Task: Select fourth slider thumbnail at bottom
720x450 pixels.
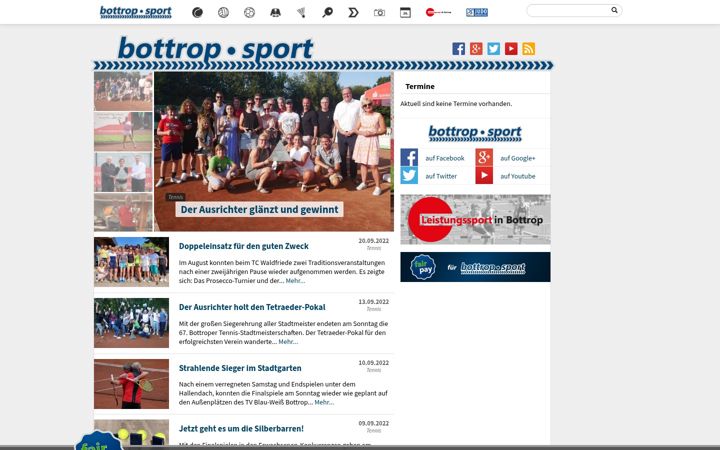Action: [123, 212]
